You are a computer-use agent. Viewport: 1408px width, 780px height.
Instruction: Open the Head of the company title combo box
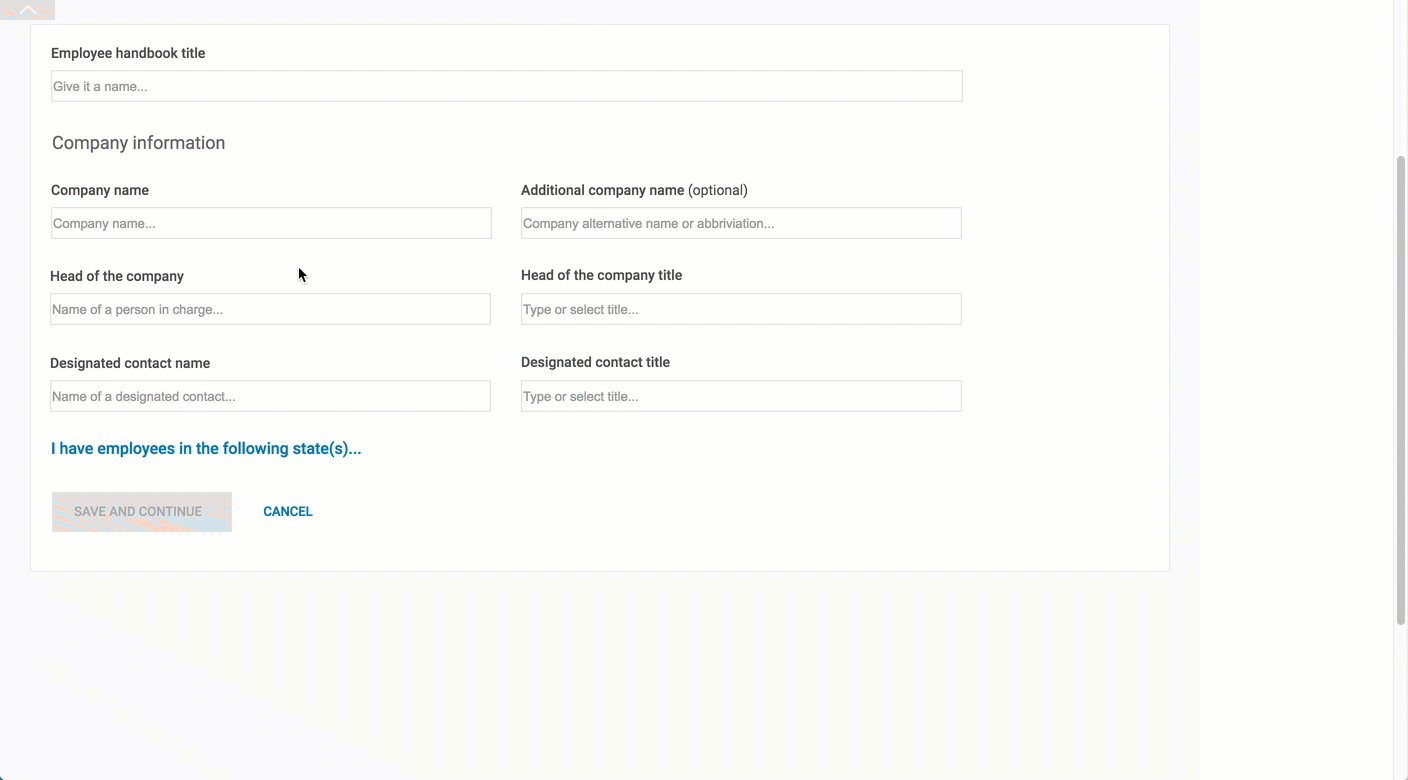pyautogui.click(x=741, y=309)
